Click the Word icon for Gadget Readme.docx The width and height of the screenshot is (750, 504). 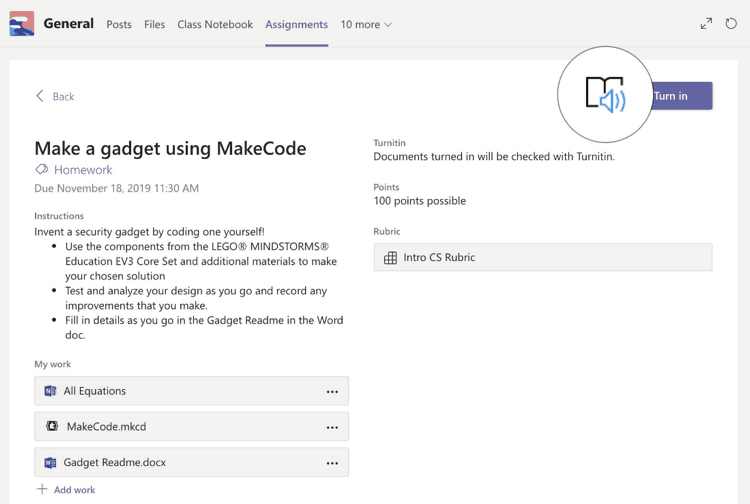pyautogui.click(x=50, y=463)
